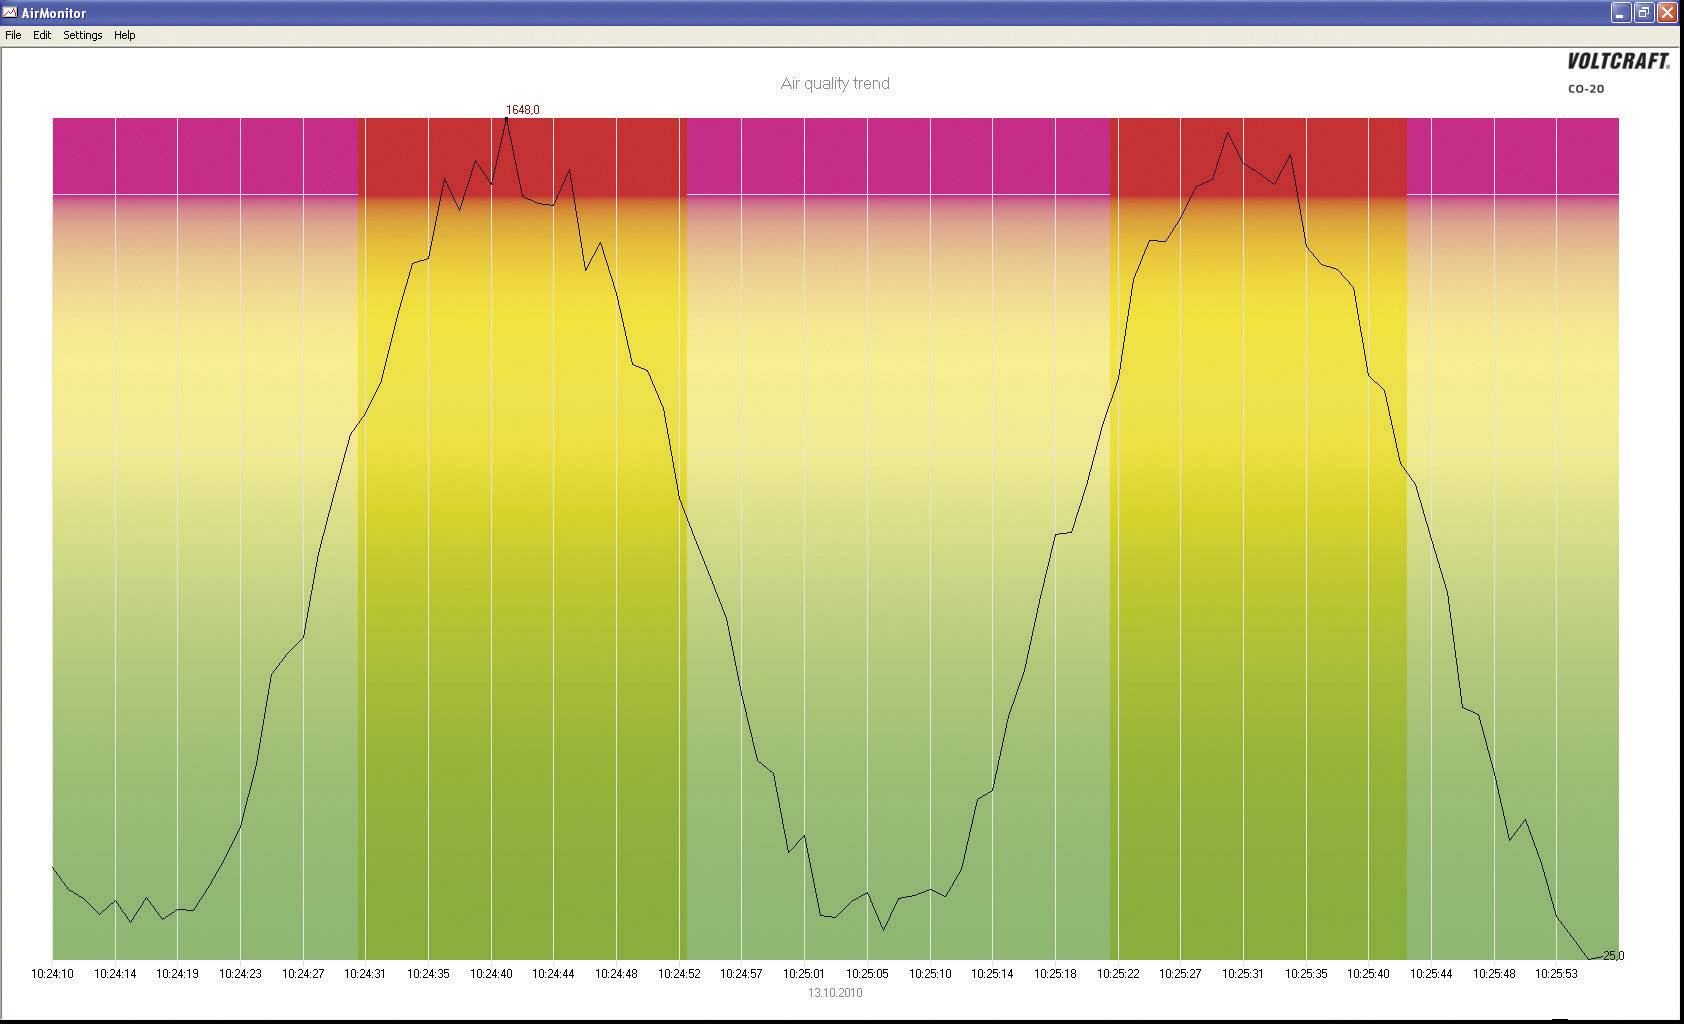This screenshot has width=1684, height=1024.
Task: Restore down the AirMonitor window
Action: point(1644,12)
